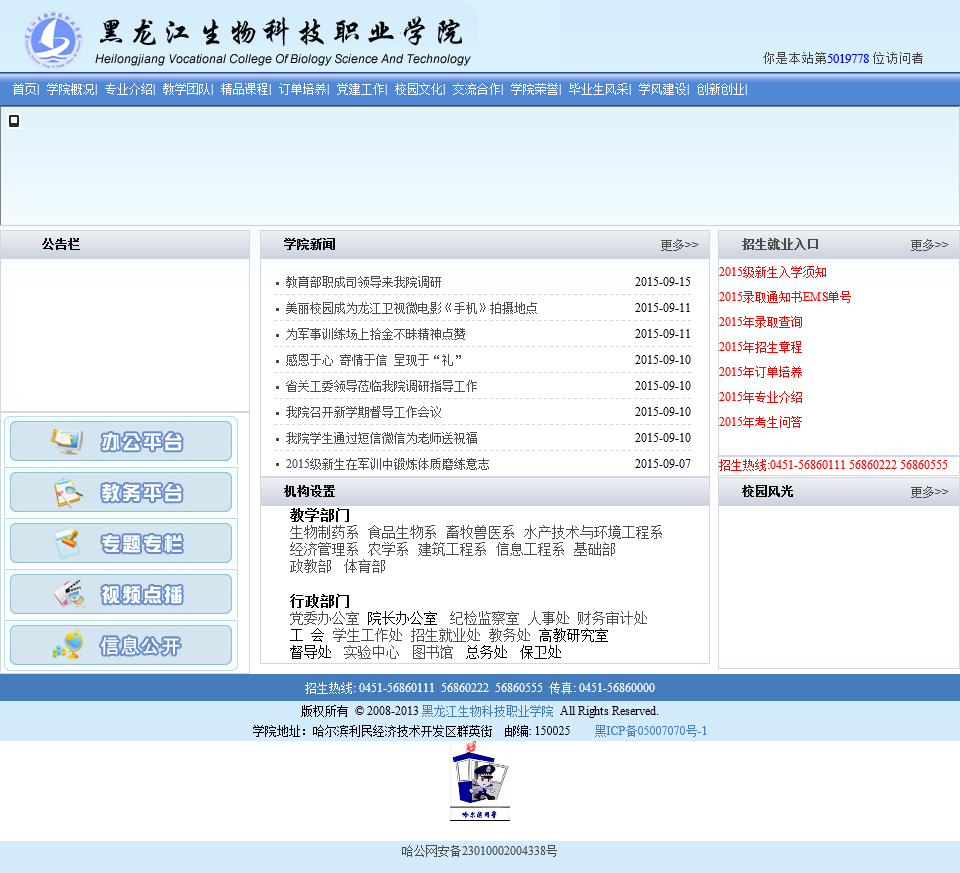This screenshot has height=873, width=960.
Task: Open 纪检监察室 office page
Action: pyautogui.click(x=484, y=618)
